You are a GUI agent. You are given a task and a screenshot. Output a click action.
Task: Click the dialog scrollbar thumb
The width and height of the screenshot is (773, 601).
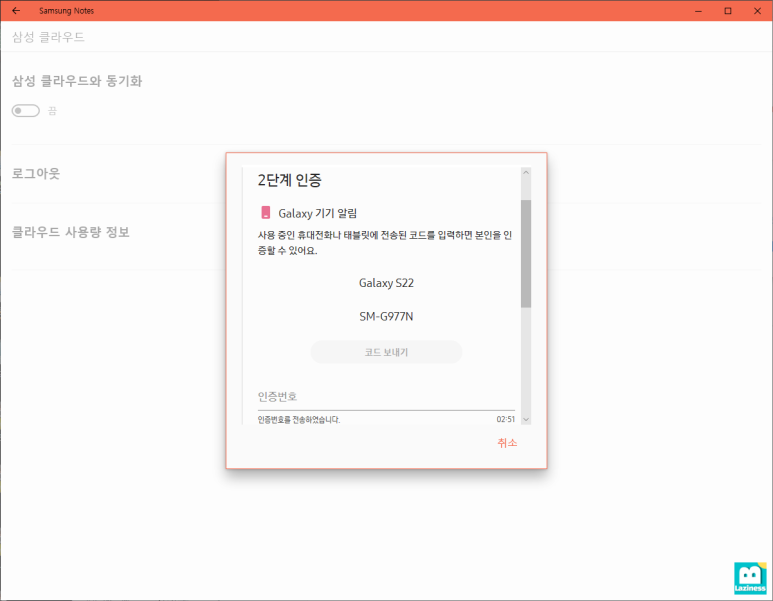526,253
